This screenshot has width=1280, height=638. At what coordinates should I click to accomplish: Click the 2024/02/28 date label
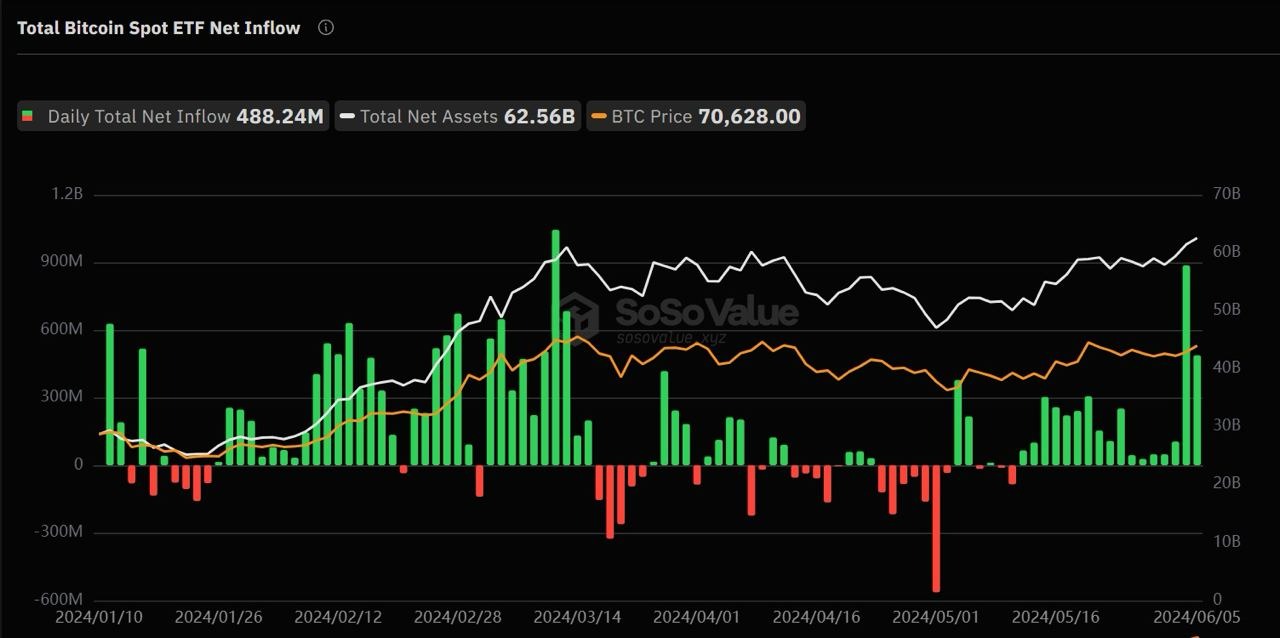[x=458, y=617]
